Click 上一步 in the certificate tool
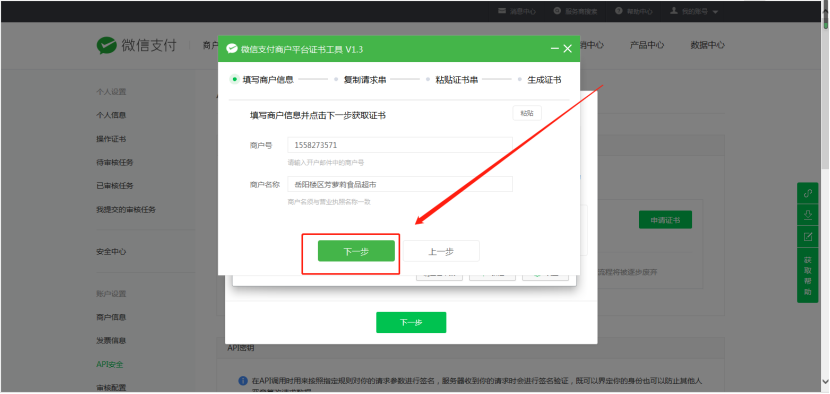The width and height of the screenshot is (830, 394). point(441,251)
